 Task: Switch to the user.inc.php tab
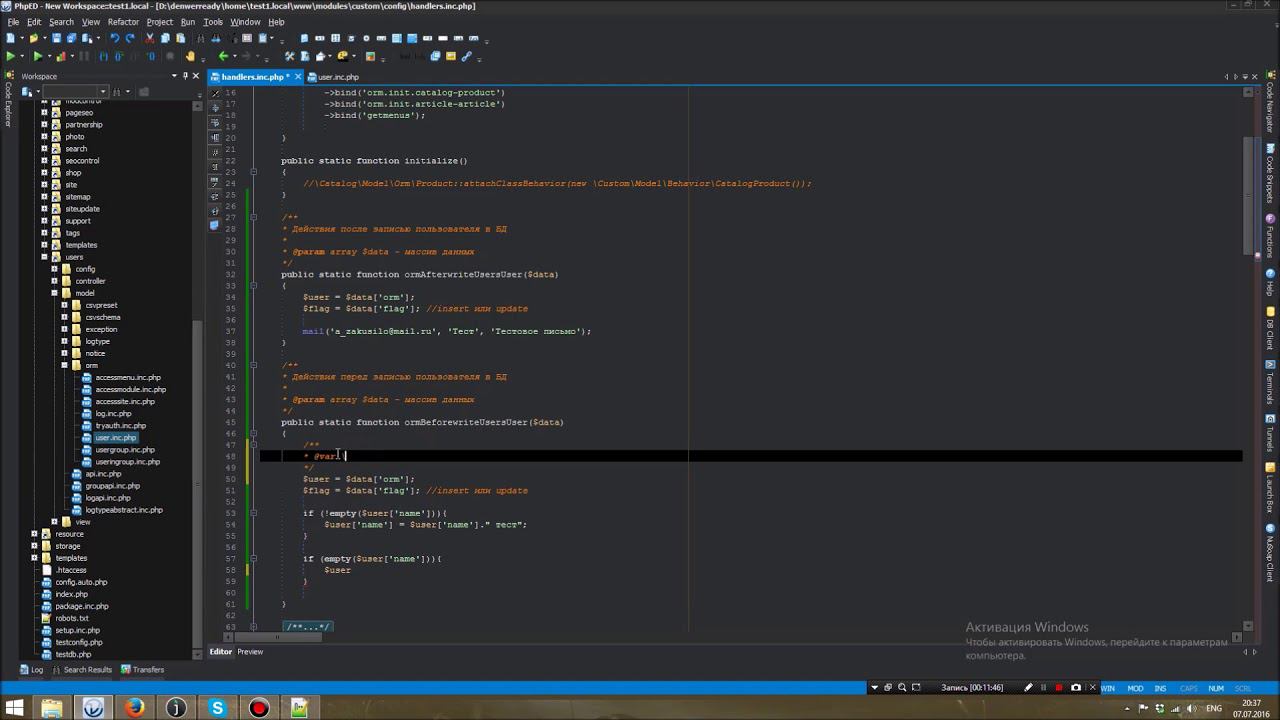pos(337,77)
